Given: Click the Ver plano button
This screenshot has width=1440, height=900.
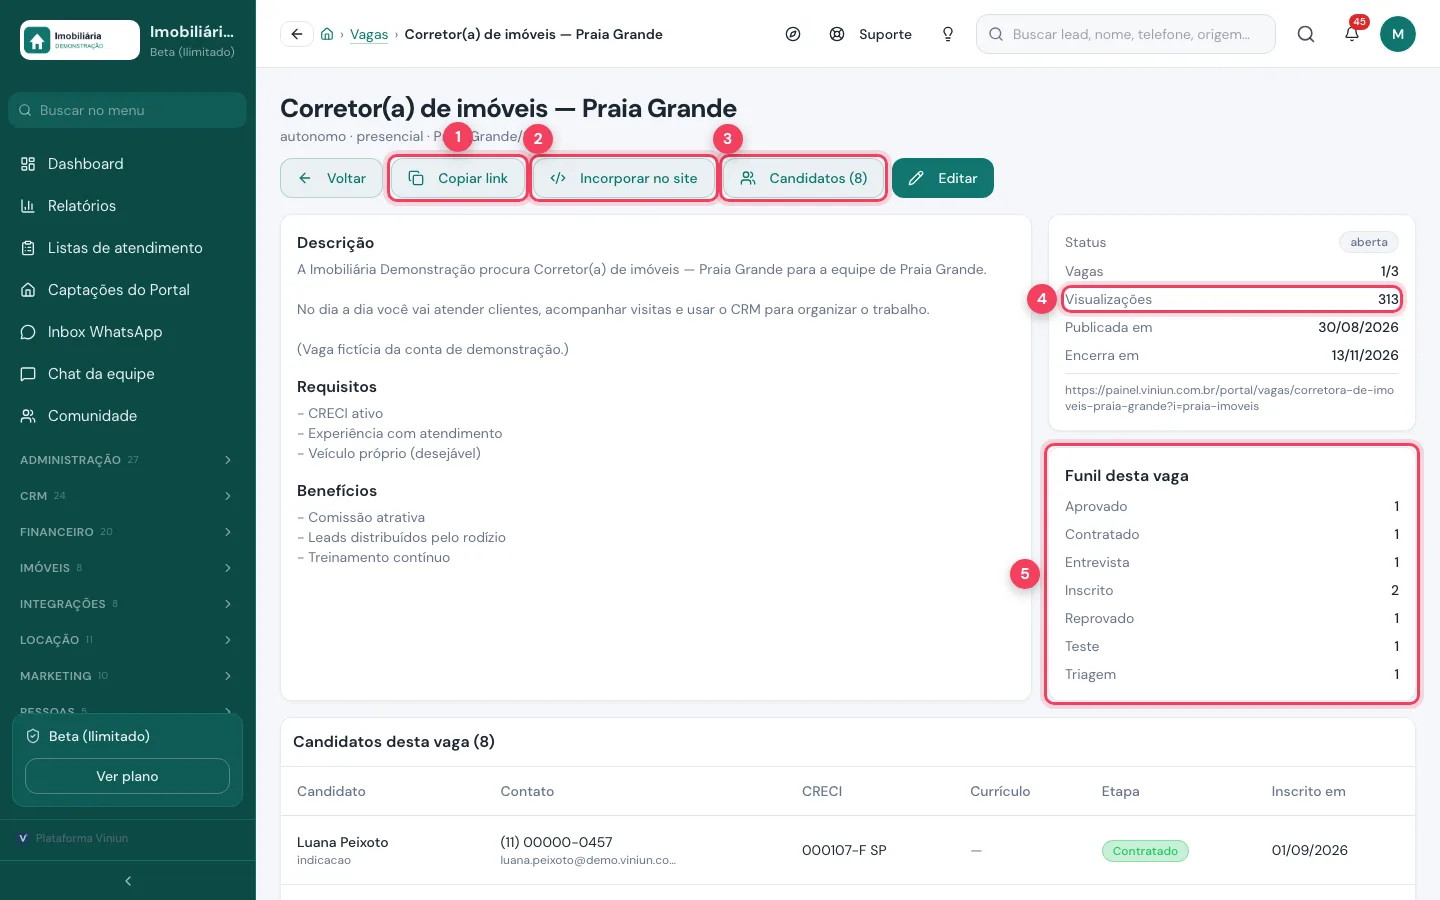Looking at the screenshot, I should coord(127,776).
